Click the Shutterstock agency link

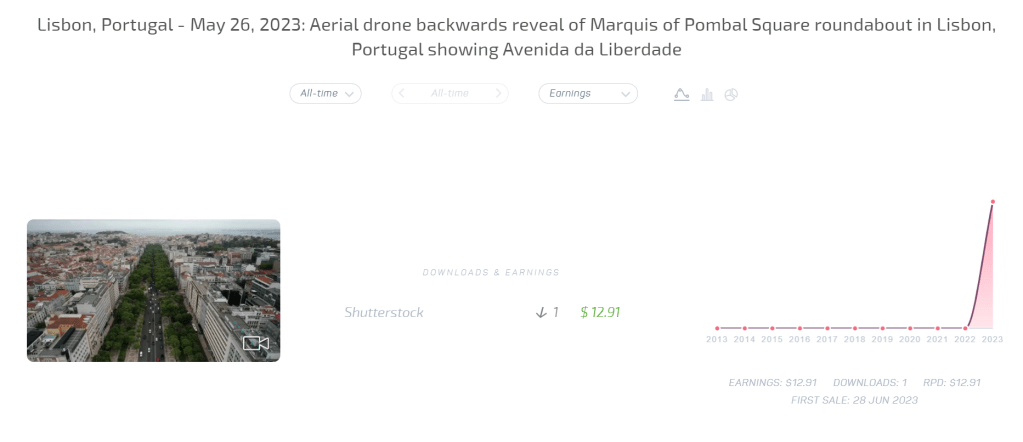[384, 312]
